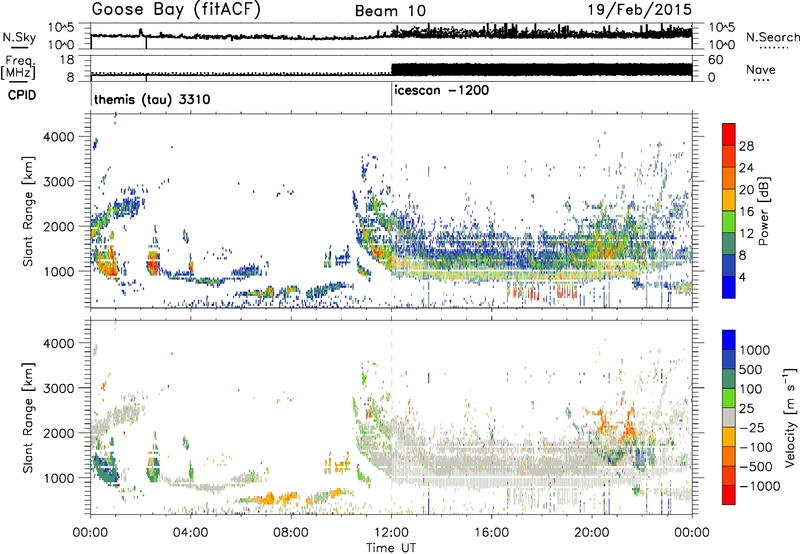Click the 'Velocity [m s-1]' colorbar label
The height and width of the screenshot is (554, 800).
coord(790,417)
